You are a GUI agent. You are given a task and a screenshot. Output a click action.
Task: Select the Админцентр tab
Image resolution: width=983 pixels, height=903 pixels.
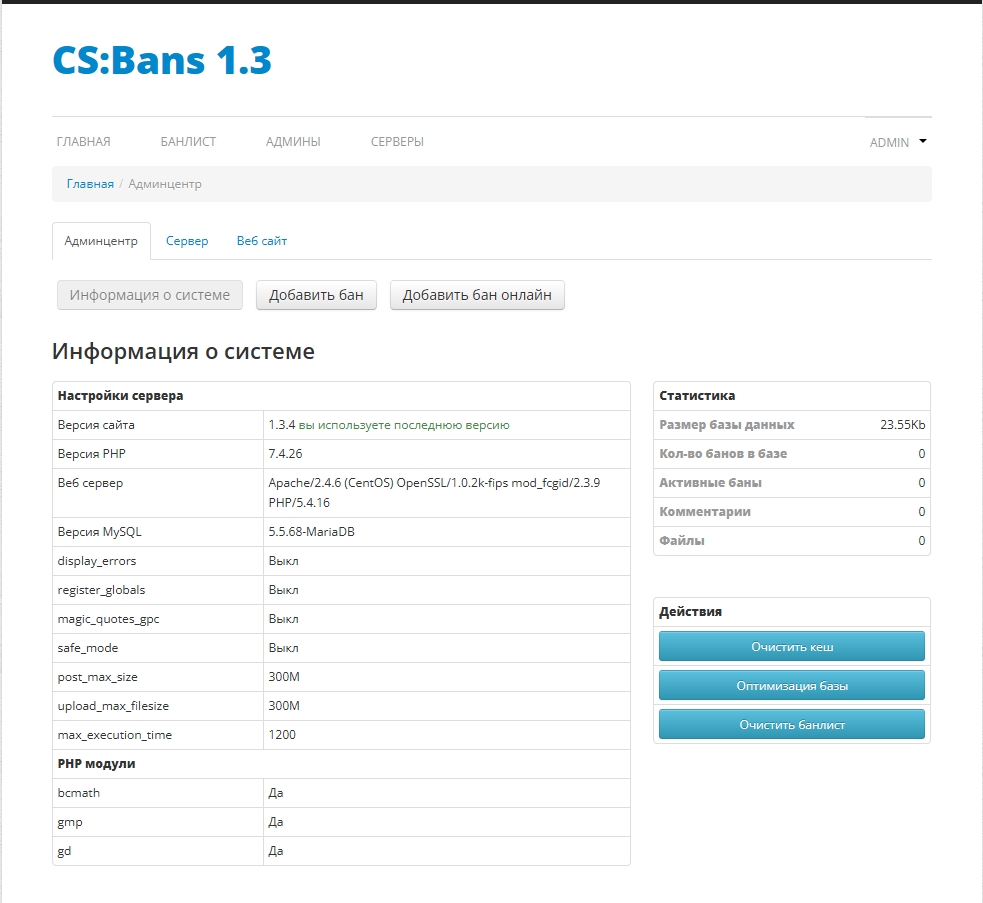coord(101,241)
